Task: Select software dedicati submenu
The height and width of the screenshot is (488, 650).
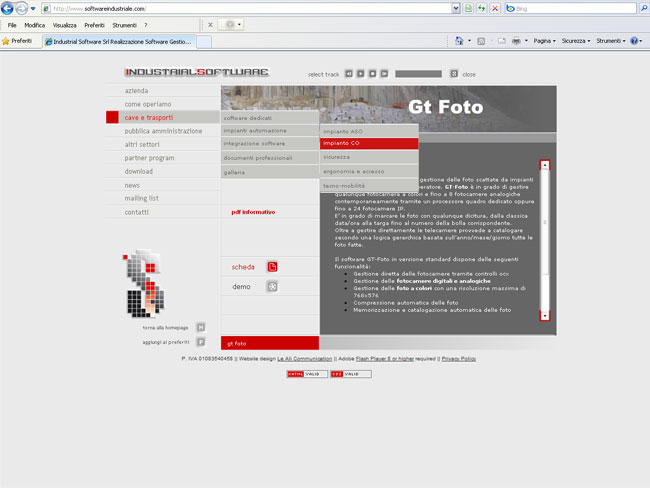Action: (270, 118)
